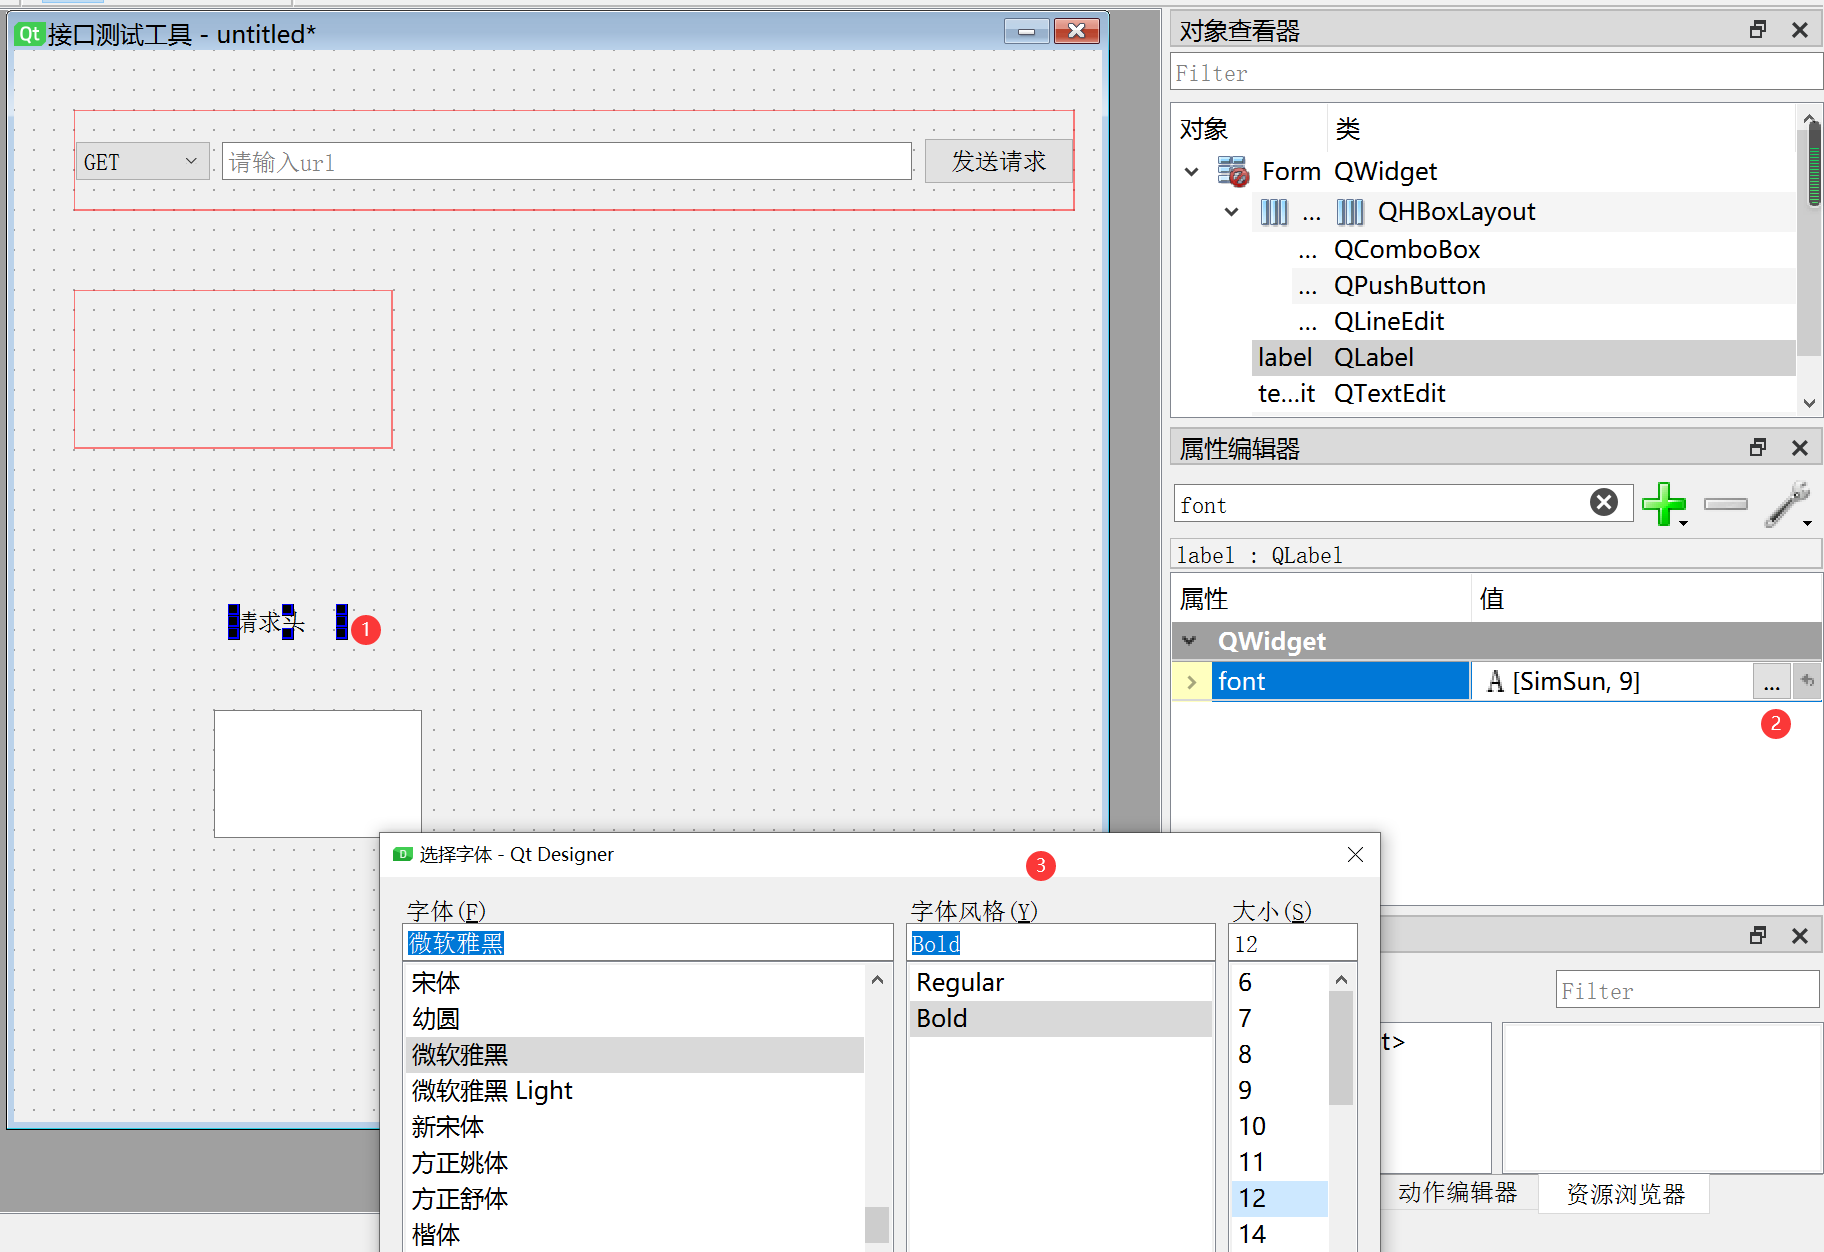
Task: Collapse the QWidget property group
Action: tap(1189, 641)
